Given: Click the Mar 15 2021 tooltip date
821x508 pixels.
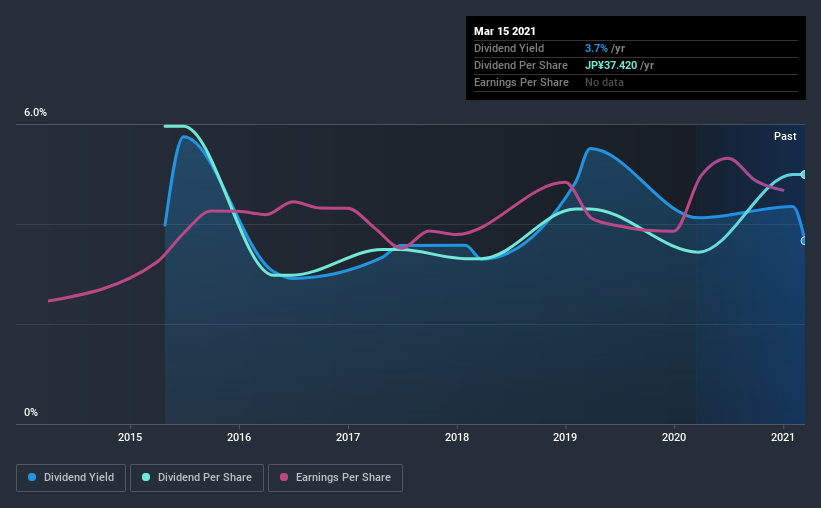Looking at the screenshot, I should pyautogui.click(x=505, y=31).
